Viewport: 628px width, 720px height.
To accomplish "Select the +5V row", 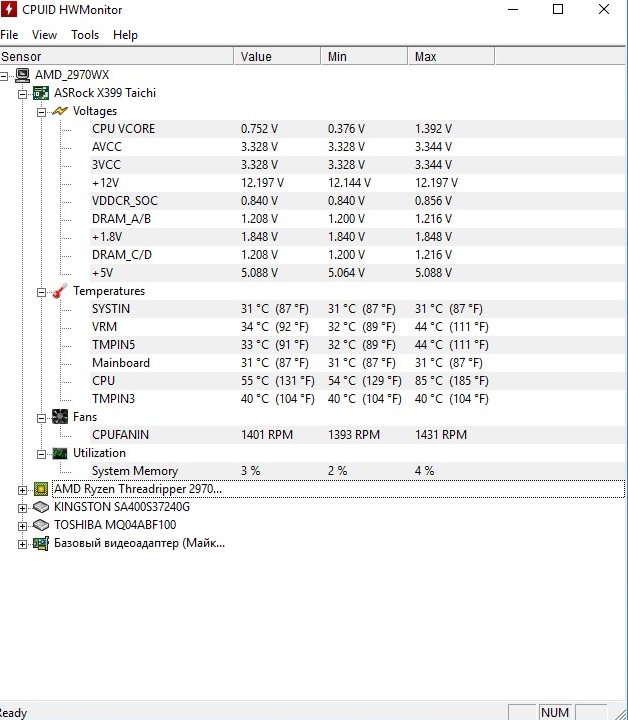I will [358, 273].
